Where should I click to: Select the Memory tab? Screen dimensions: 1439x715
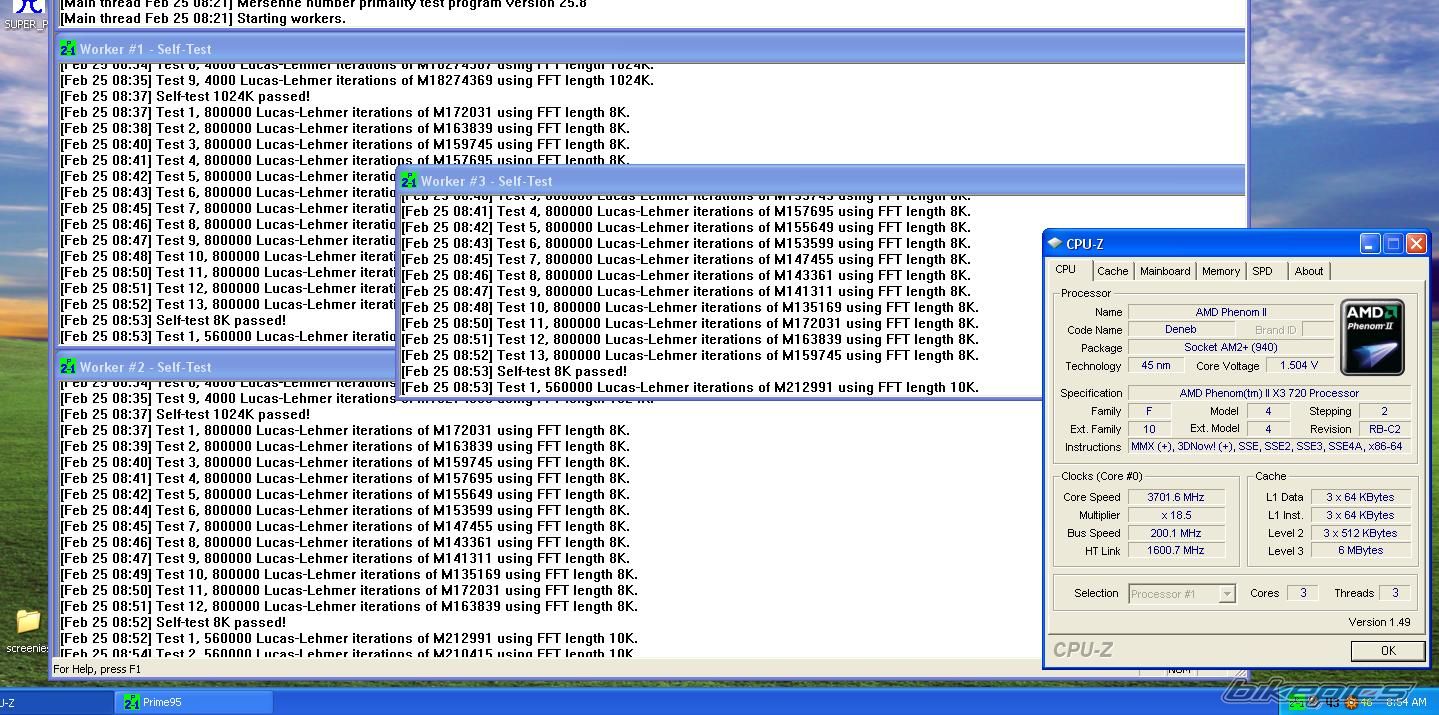(x=1220, y=271)
